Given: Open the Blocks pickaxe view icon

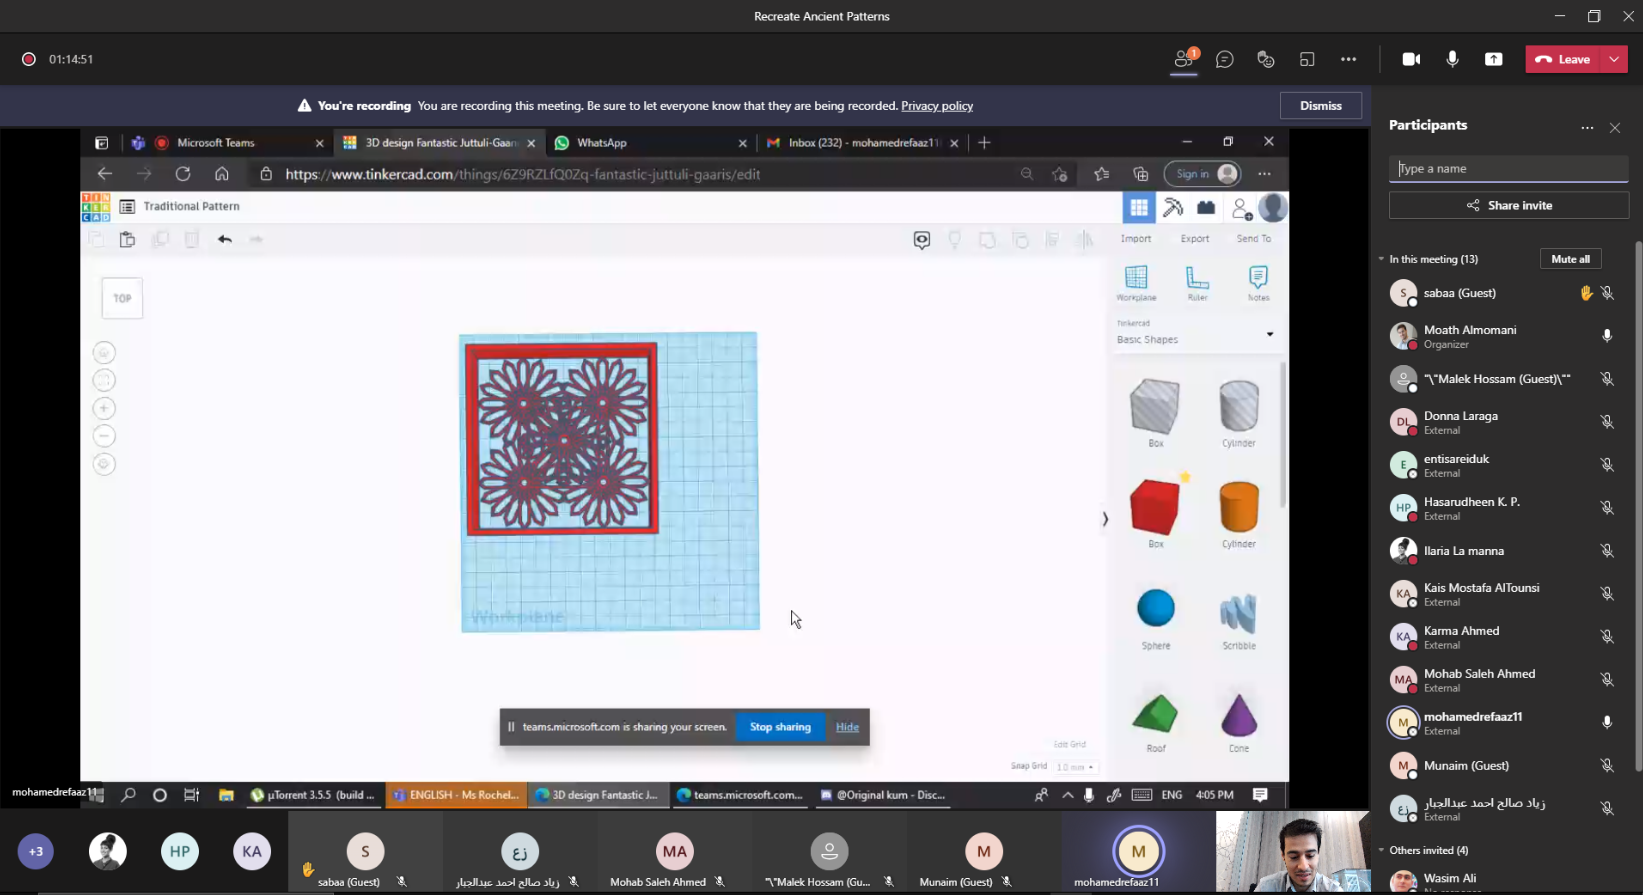Looking at the screenshot, I should click(1173, 207).
